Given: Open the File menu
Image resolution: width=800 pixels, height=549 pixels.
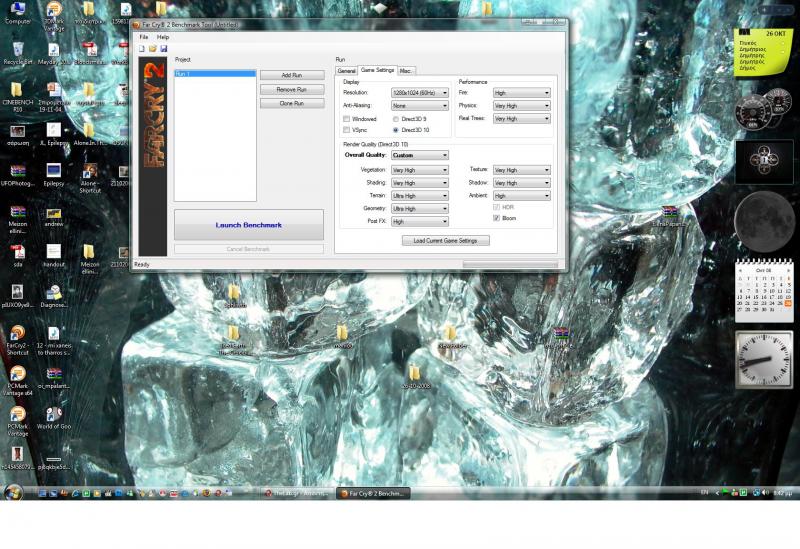Looking at the screenshot, I should point(144,37).
